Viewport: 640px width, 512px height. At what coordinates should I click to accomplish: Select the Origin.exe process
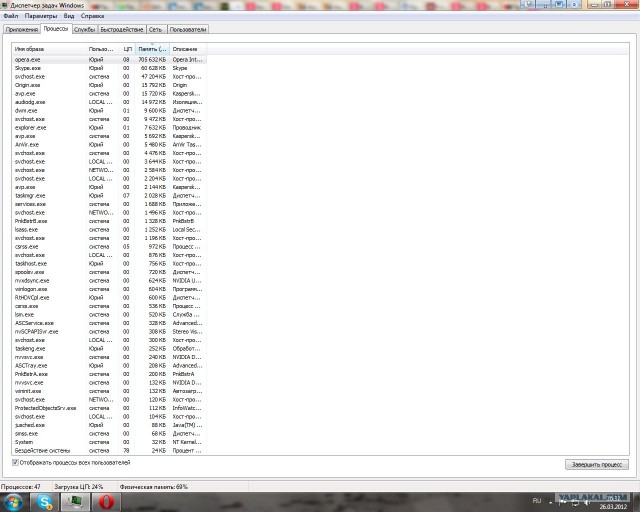[x=109, y=85]
